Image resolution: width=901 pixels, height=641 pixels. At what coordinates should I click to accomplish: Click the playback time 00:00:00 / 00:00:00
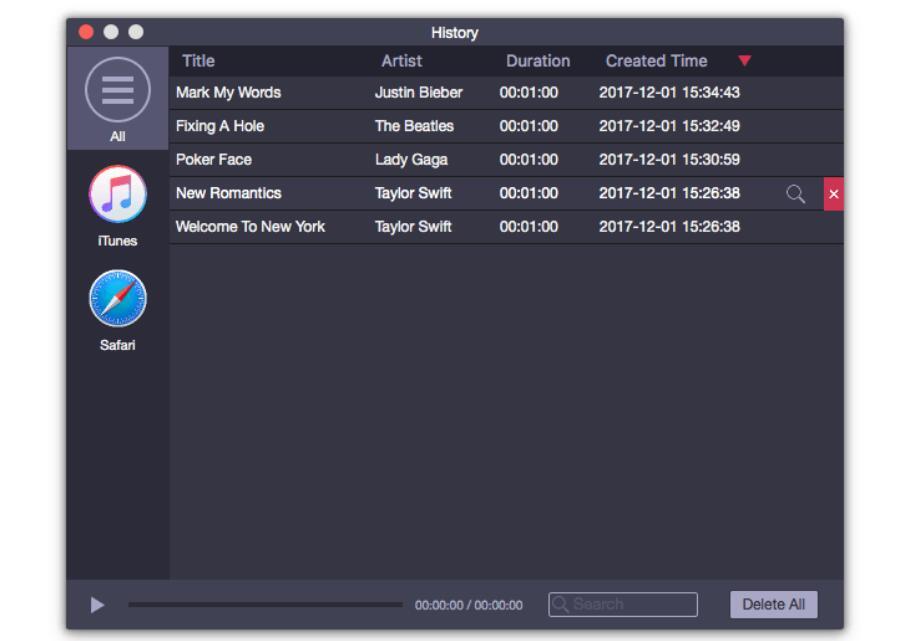pos(469,605)
